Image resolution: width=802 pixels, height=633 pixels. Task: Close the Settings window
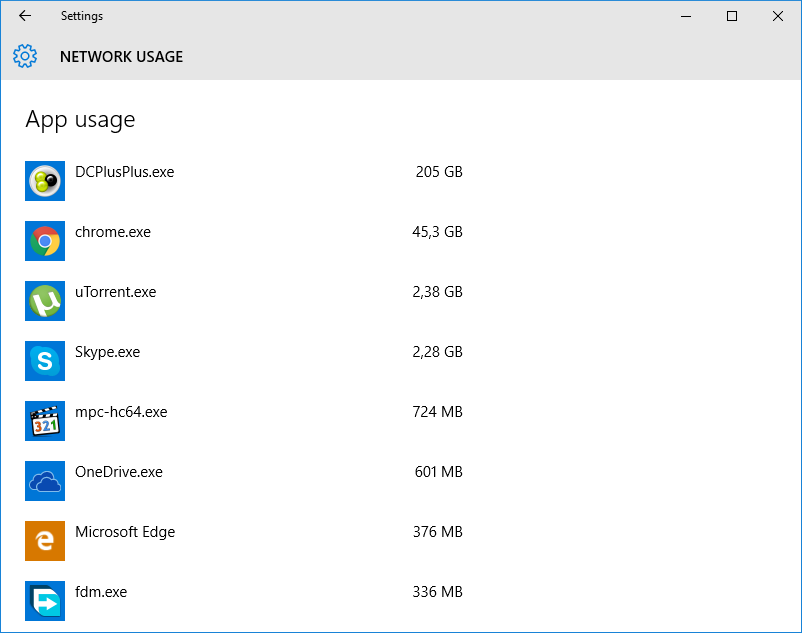(x=778, y=16)
